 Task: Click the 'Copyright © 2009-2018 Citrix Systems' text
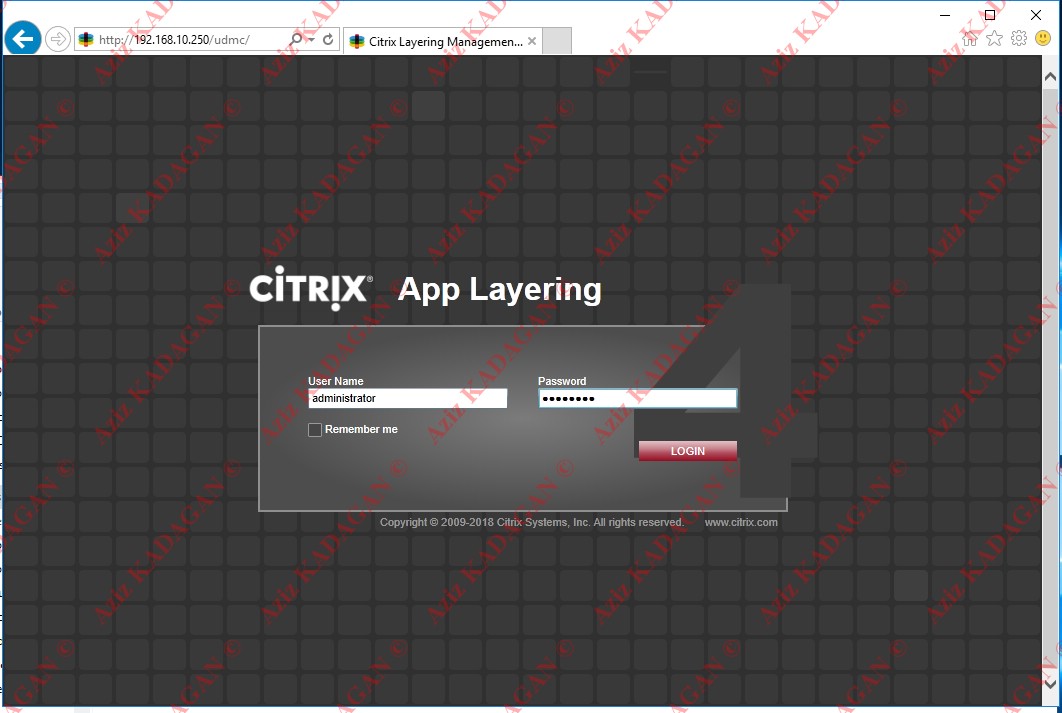(484, 522)
